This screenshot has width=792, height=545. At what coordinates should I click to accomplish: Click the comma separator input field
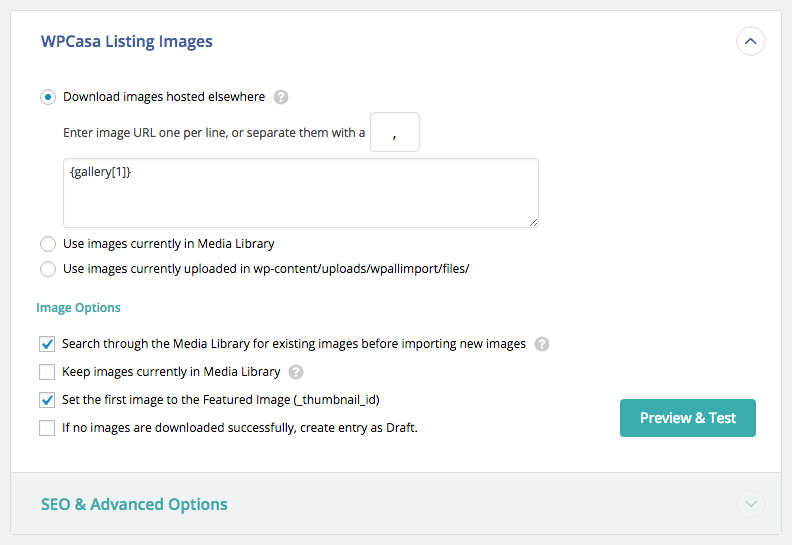pos(394,132)
